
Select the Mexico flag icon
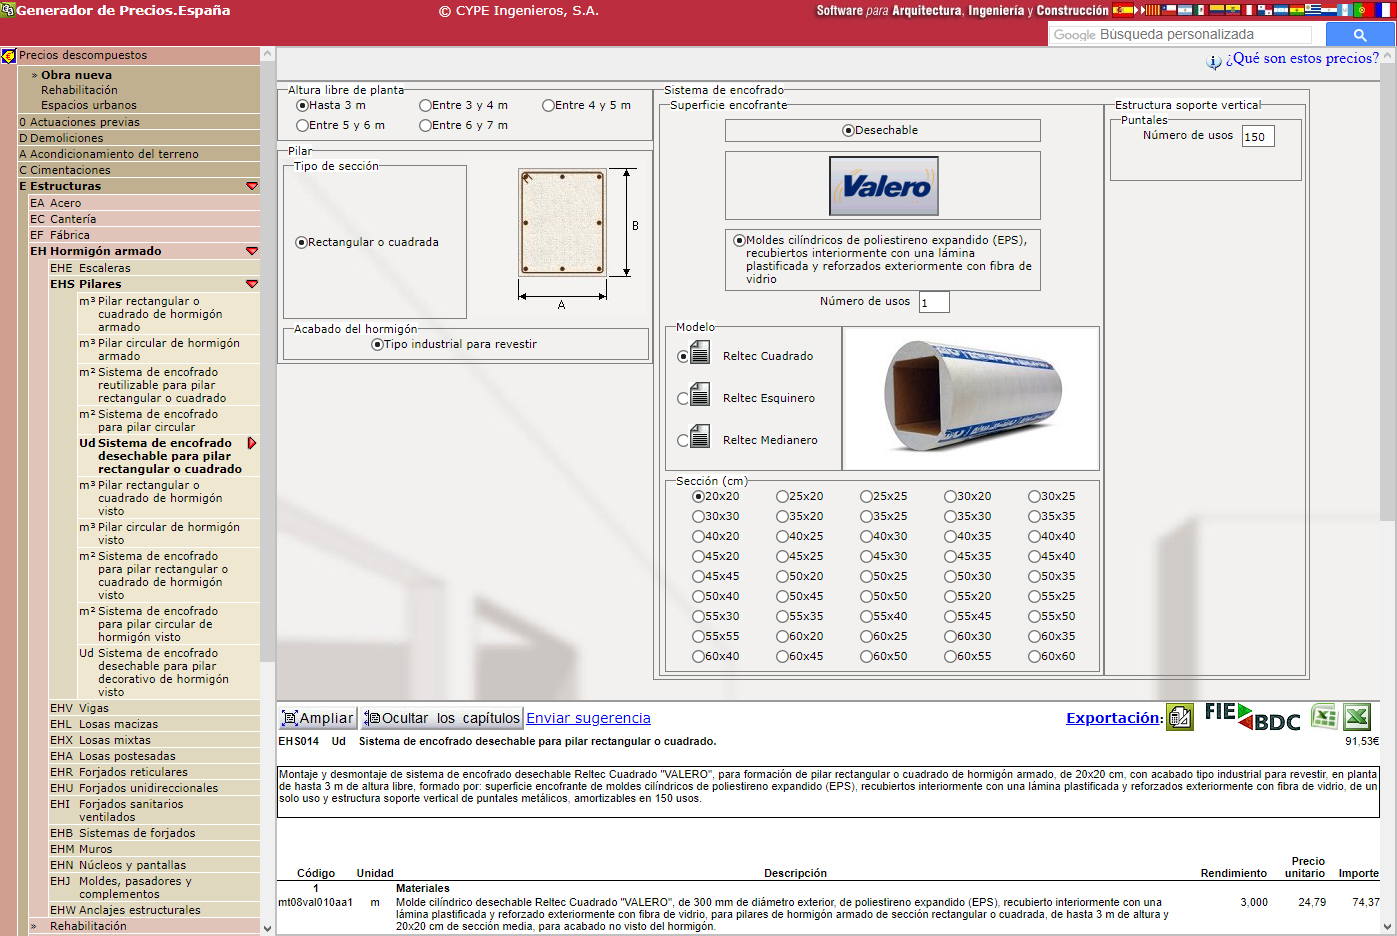1201,10
